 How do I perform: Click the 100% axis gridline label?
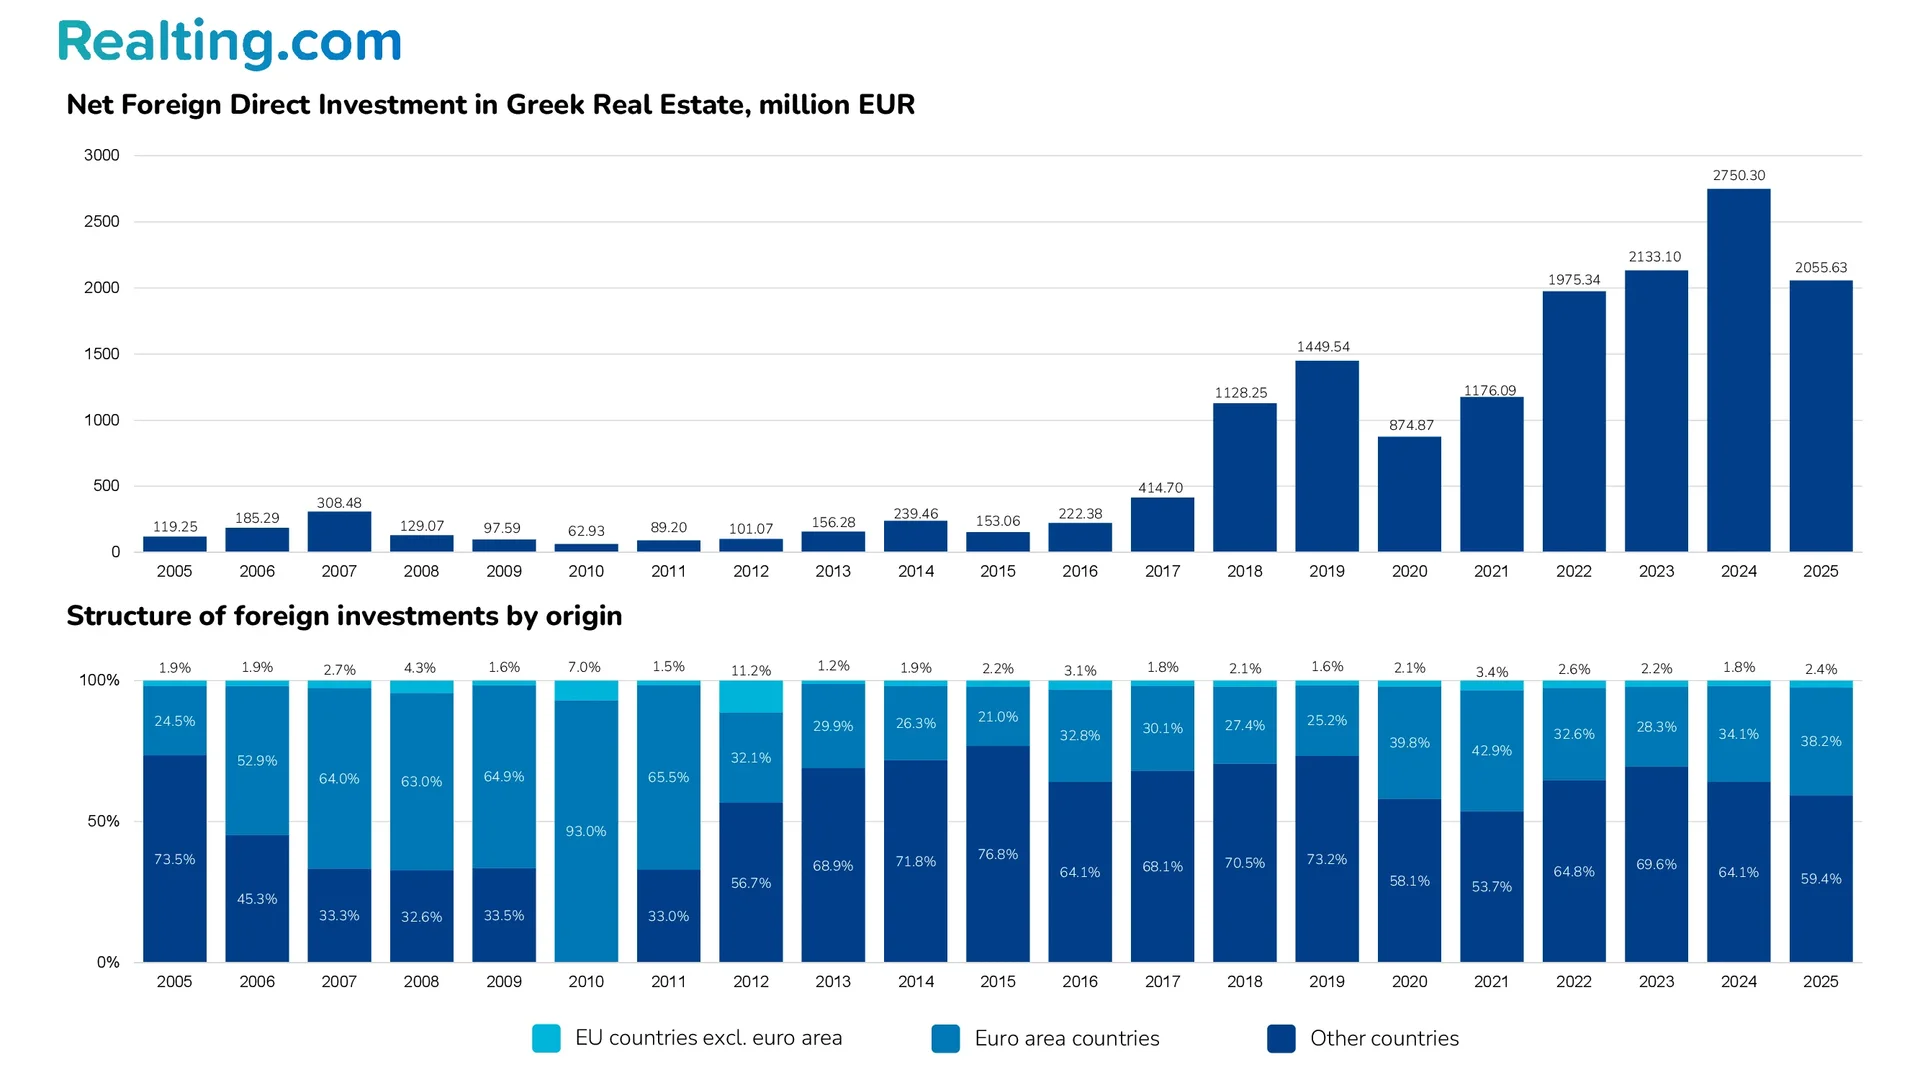(x=100, y=680)
